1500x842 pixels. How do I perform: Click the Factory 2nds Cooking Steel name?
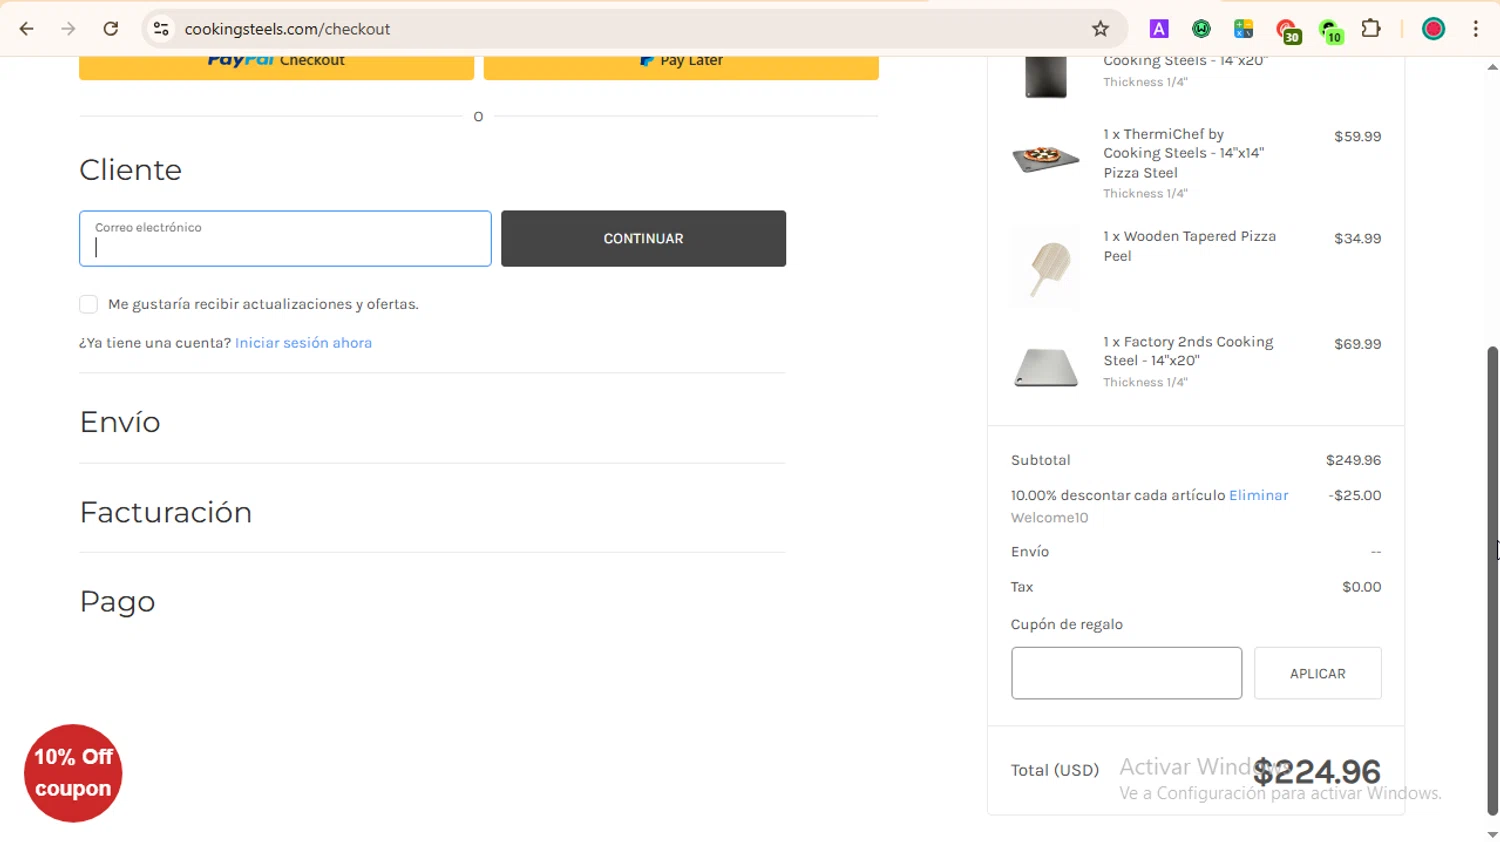[1188, 351]
